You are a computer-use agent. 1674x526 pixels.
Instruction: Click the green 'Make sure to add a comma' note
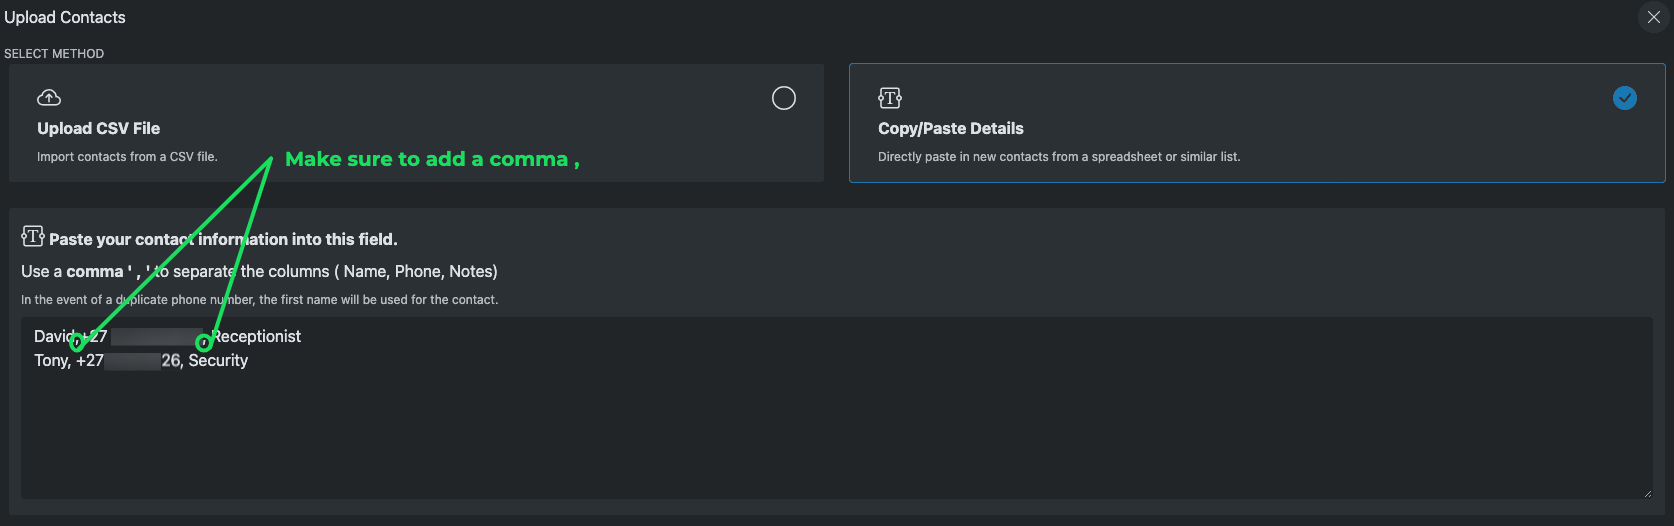432,159
